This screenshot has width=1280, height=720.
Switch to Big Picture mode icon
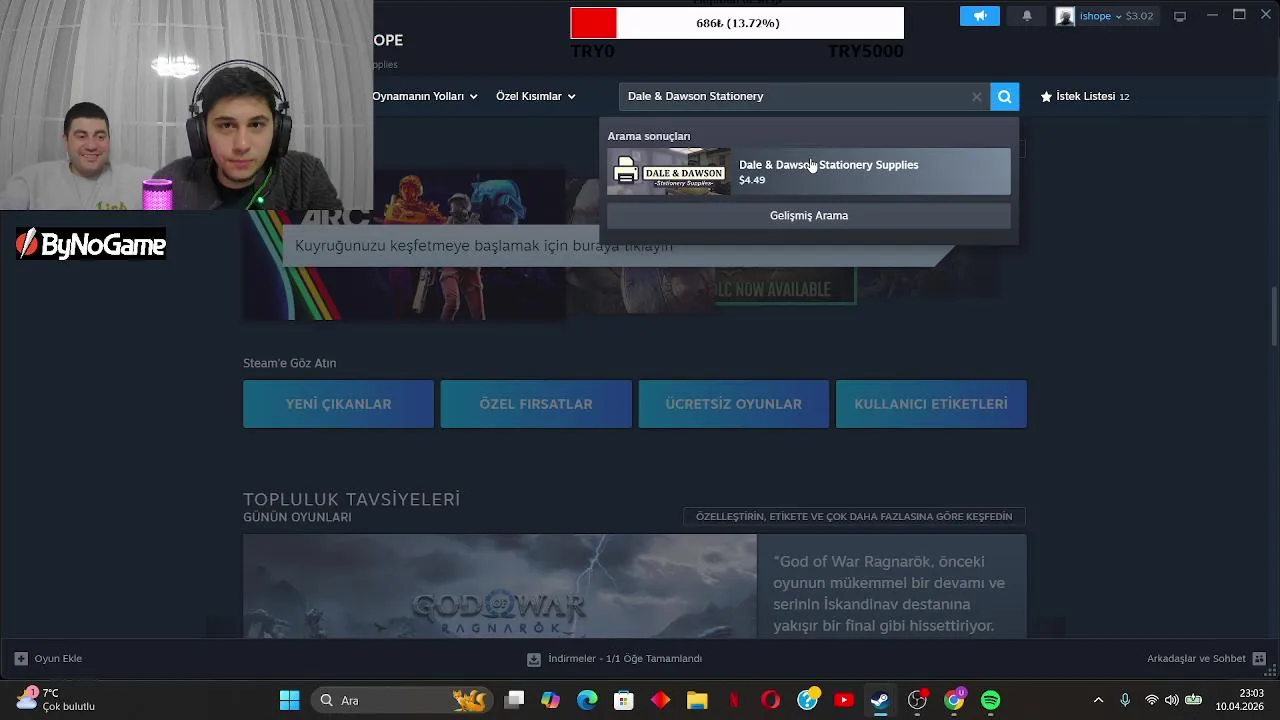tap(1180, 16)
